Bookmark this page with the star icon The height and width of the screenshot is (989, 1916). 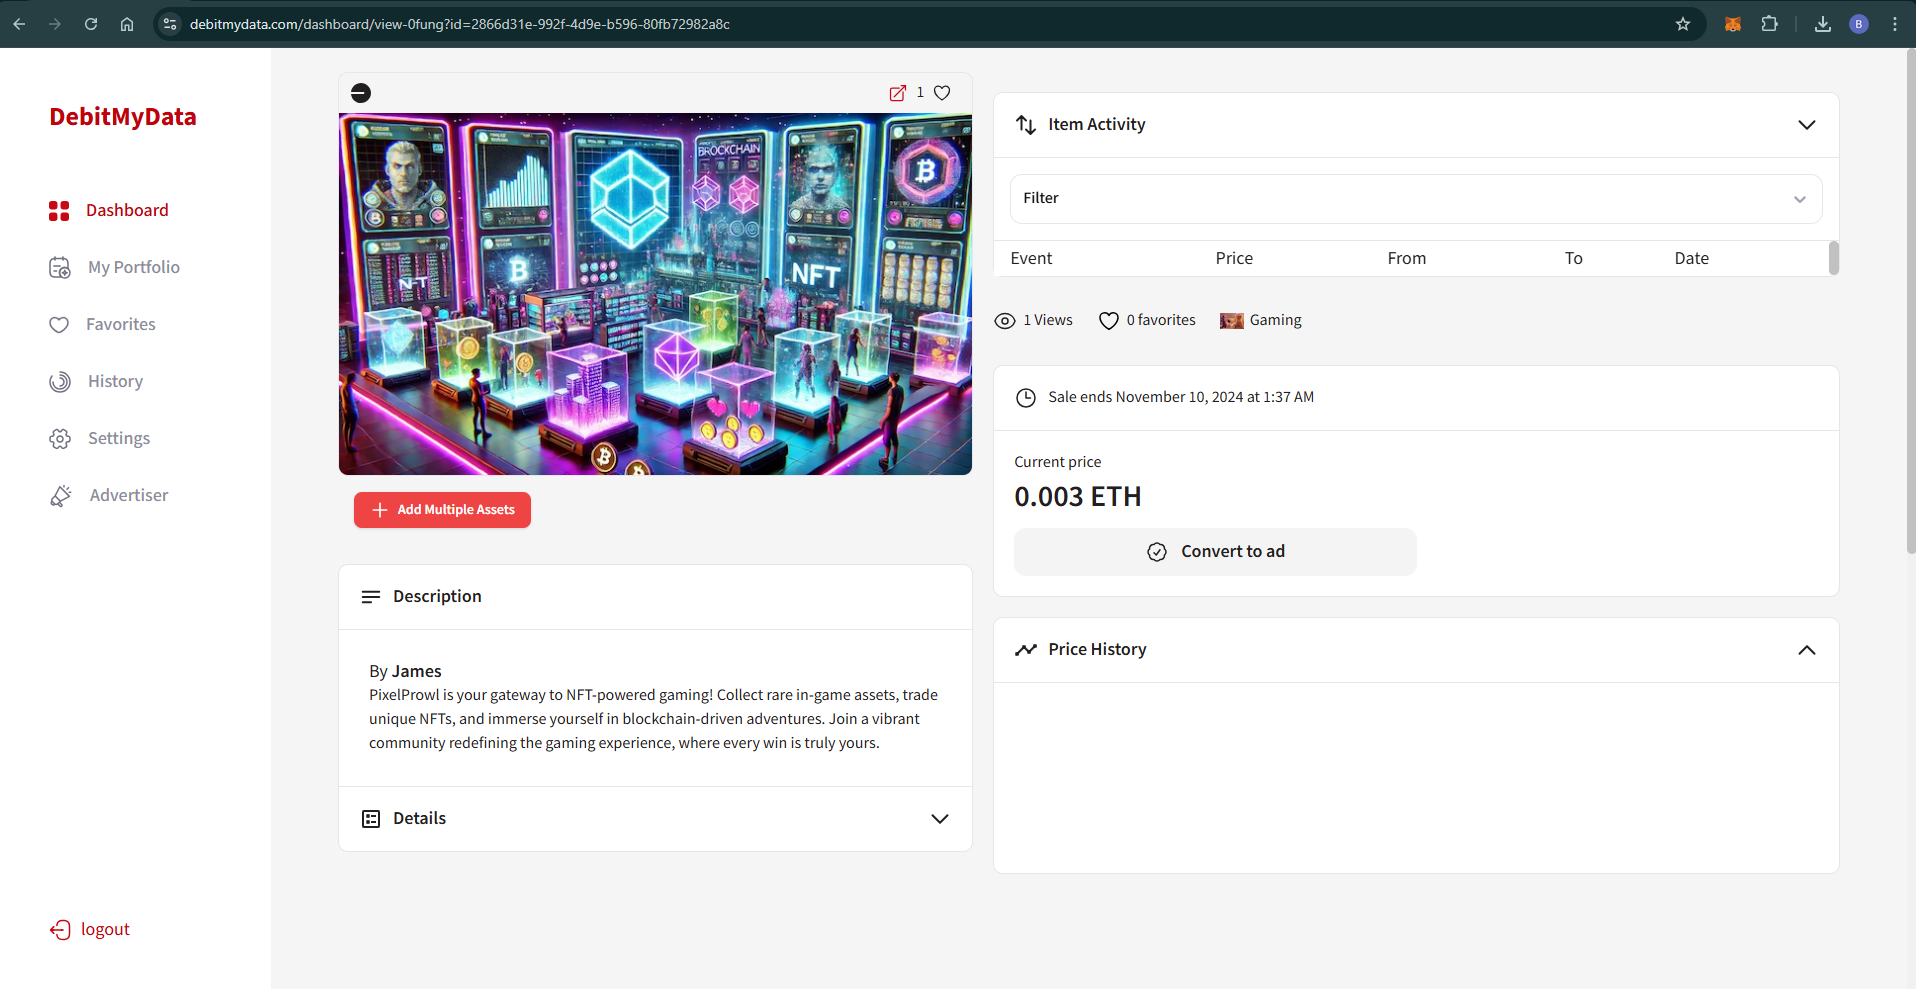tap(1683, 24)
